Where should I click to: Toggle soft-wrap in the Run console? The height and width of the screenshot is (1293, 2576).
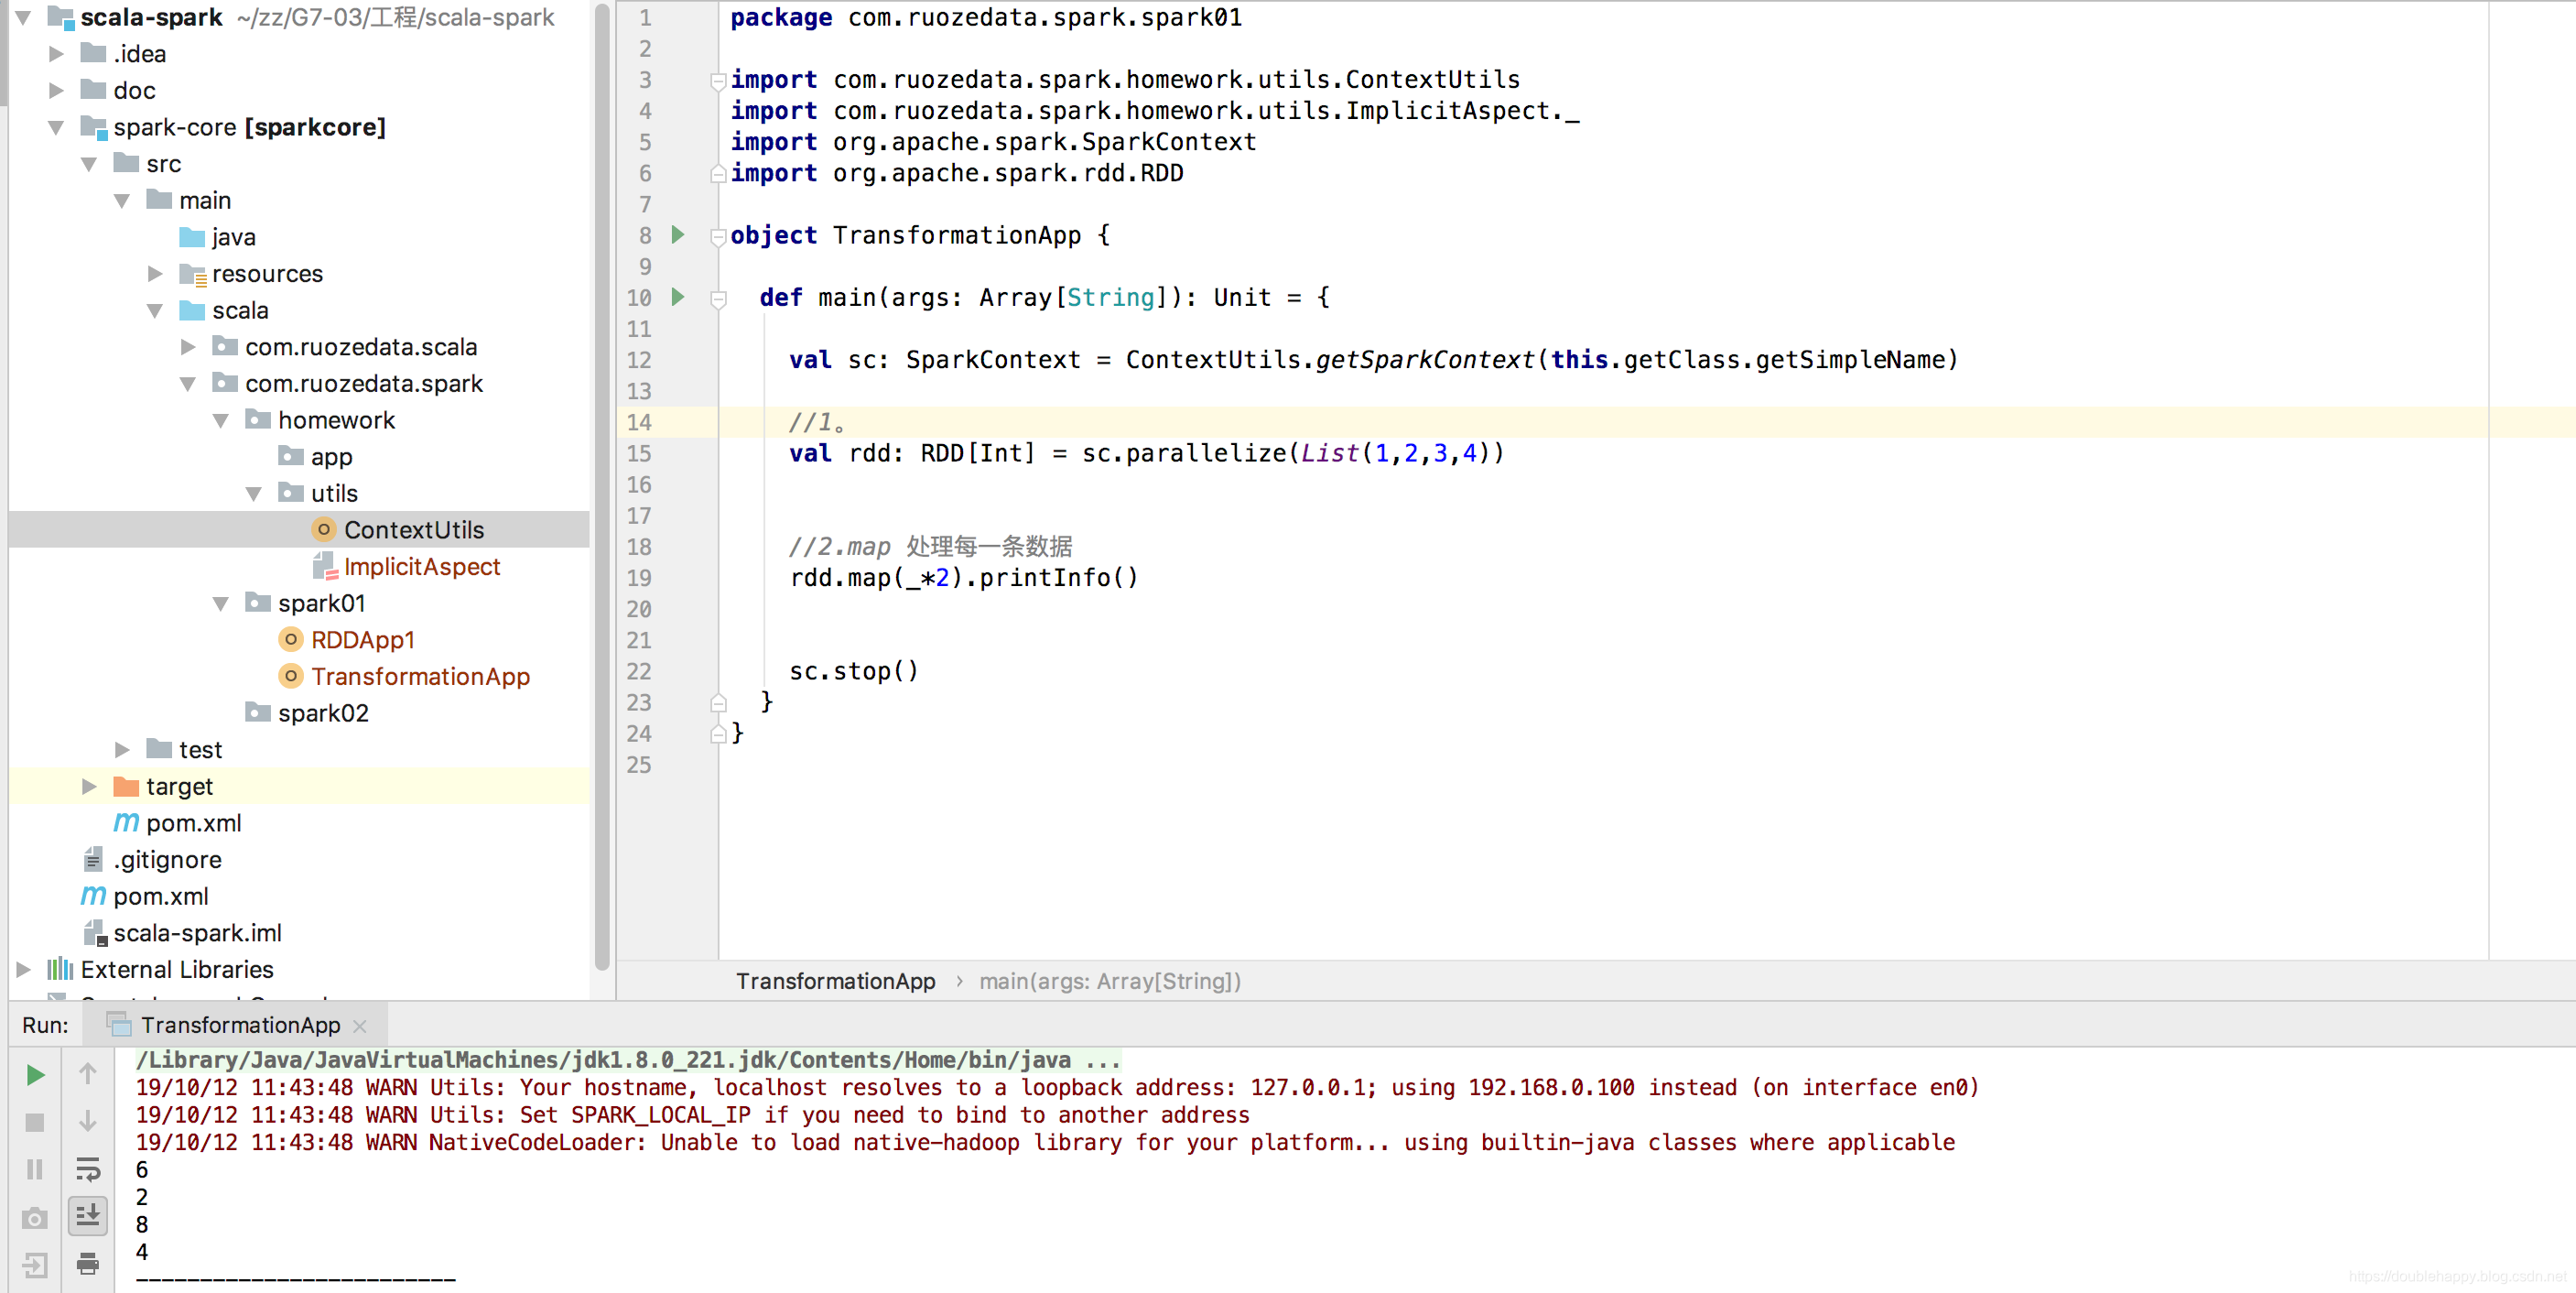88,1169
